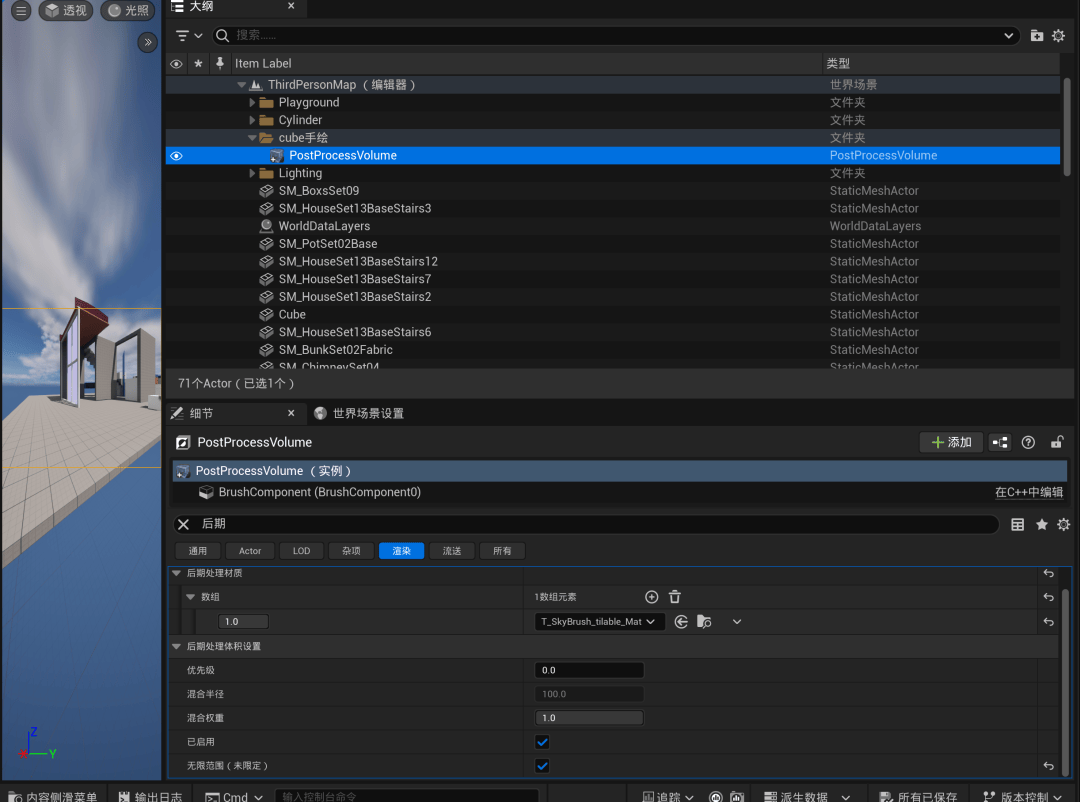Select the Actor filter chip
This screenshot has height=802, width=1080.
(250, 551)
